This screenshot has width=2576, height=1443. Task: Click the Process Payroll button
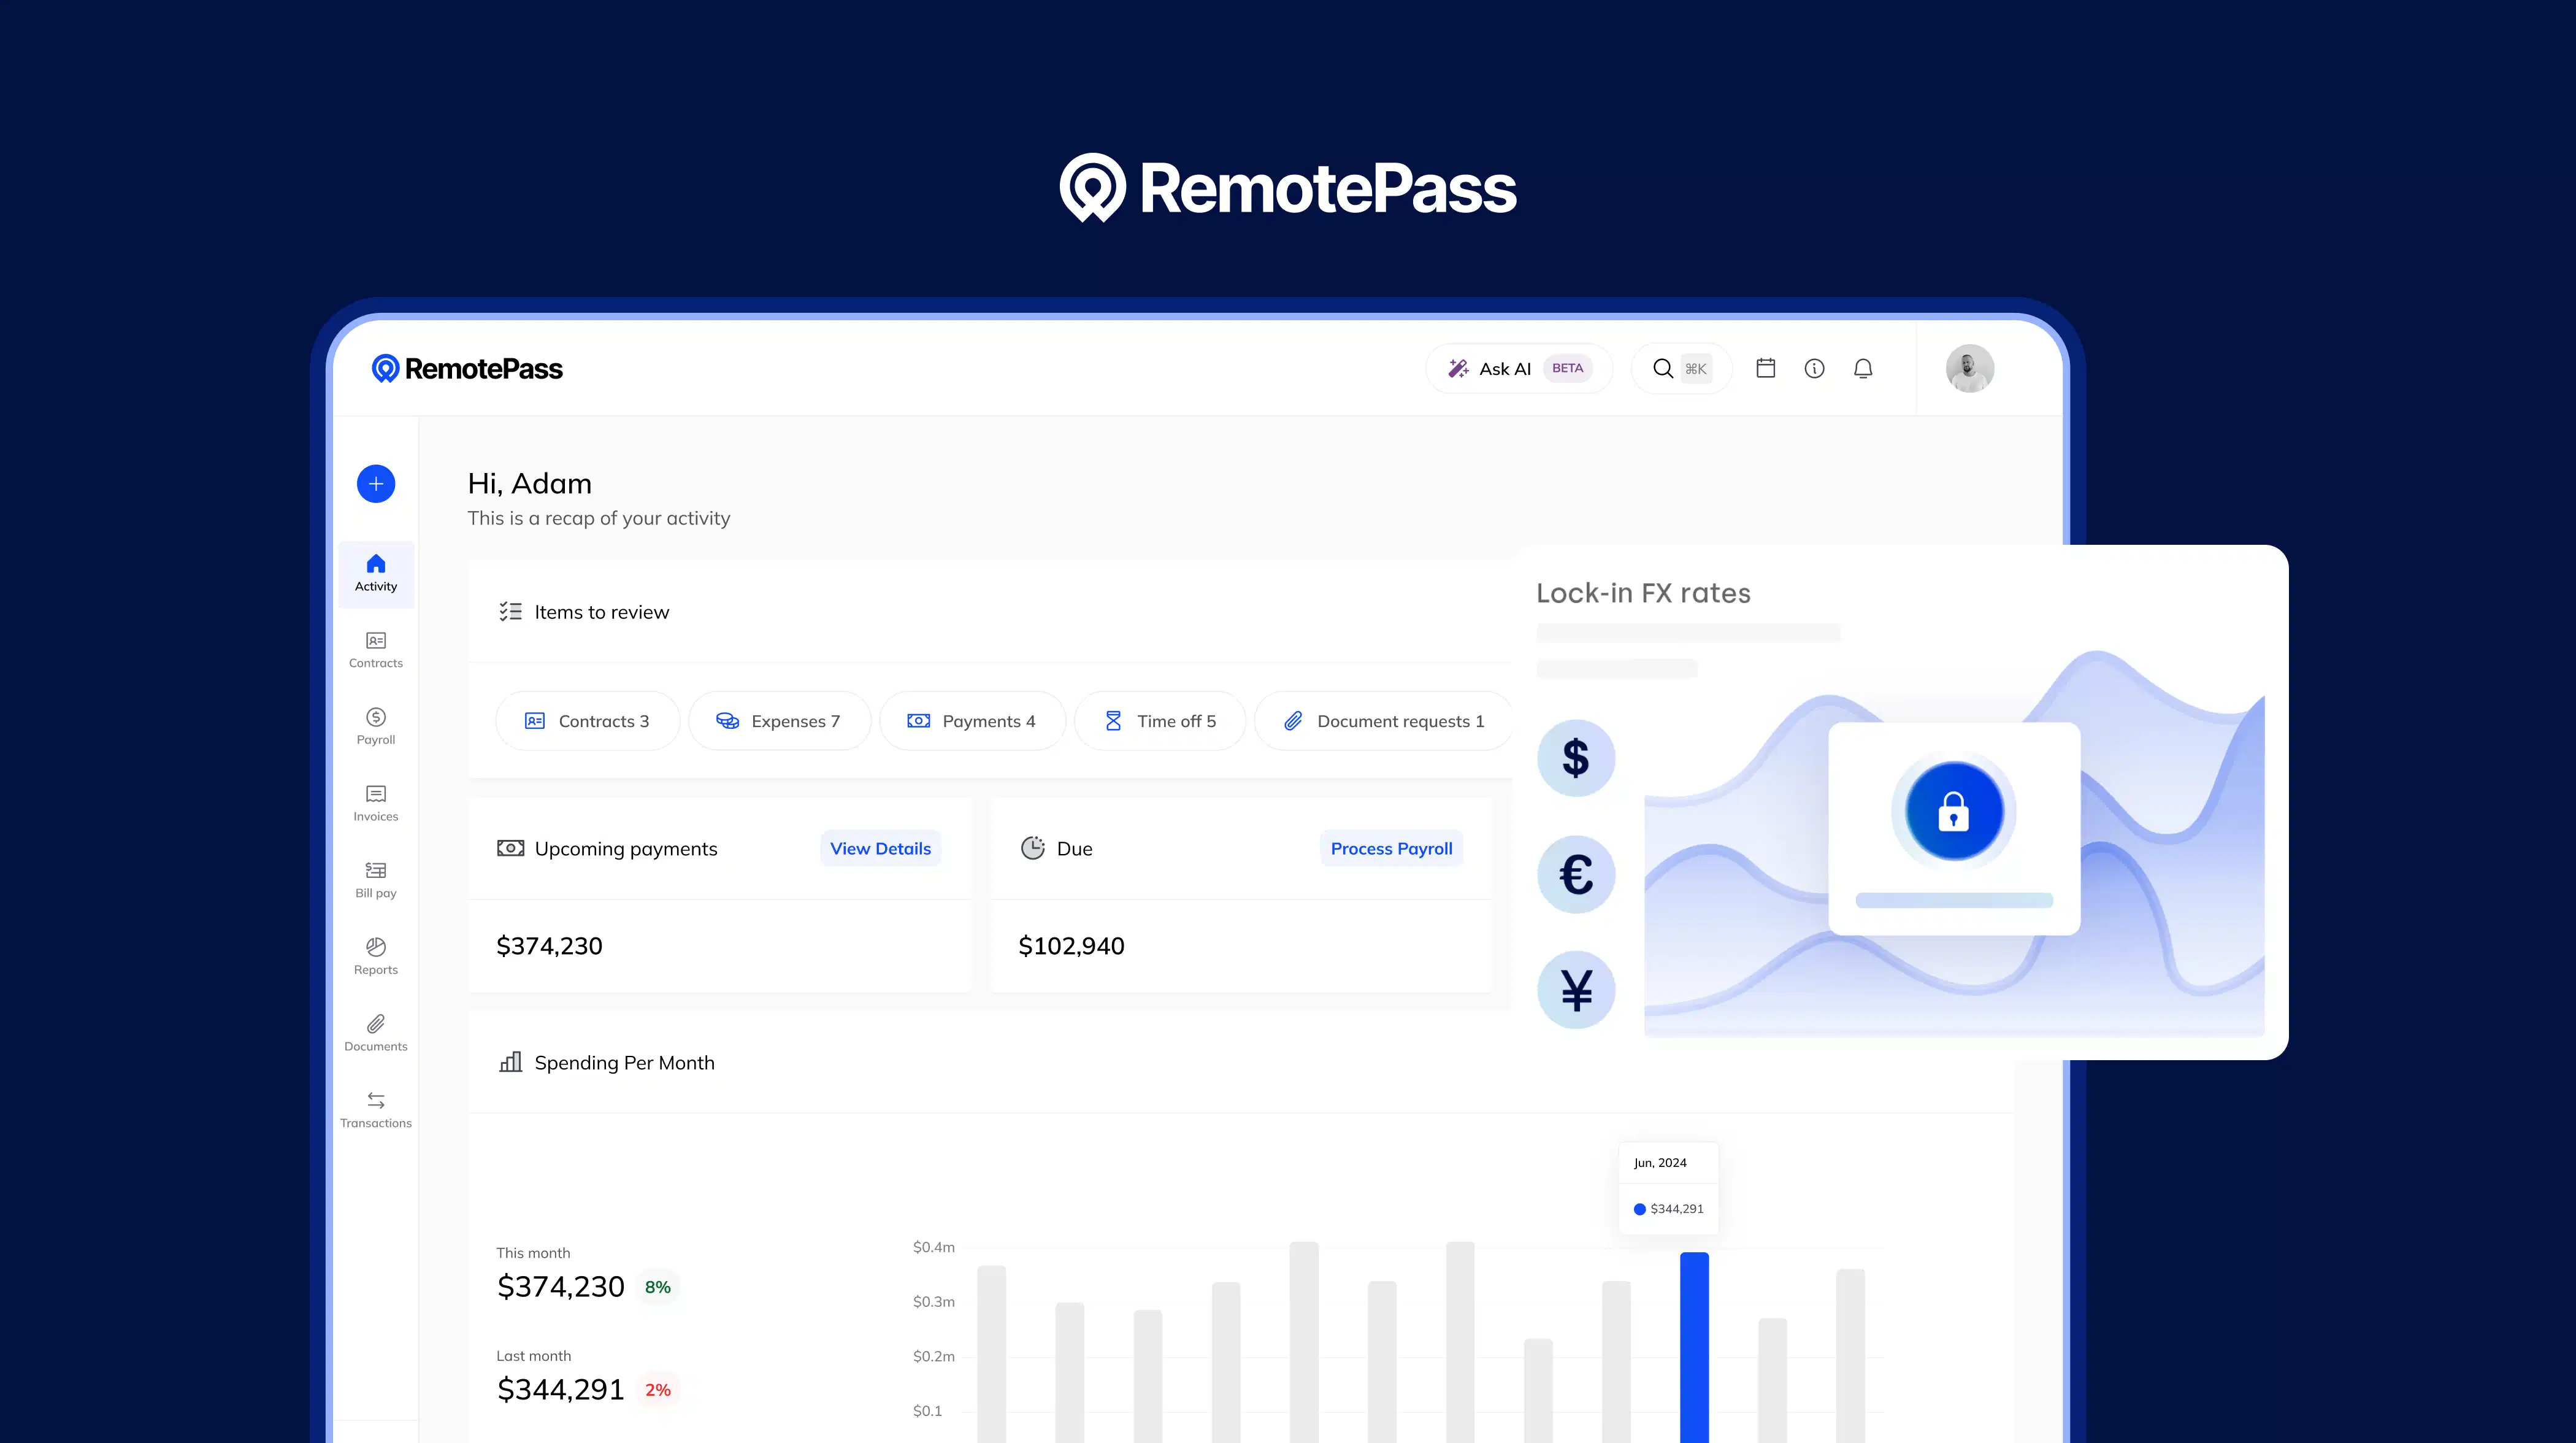(x=1391, y=849)
